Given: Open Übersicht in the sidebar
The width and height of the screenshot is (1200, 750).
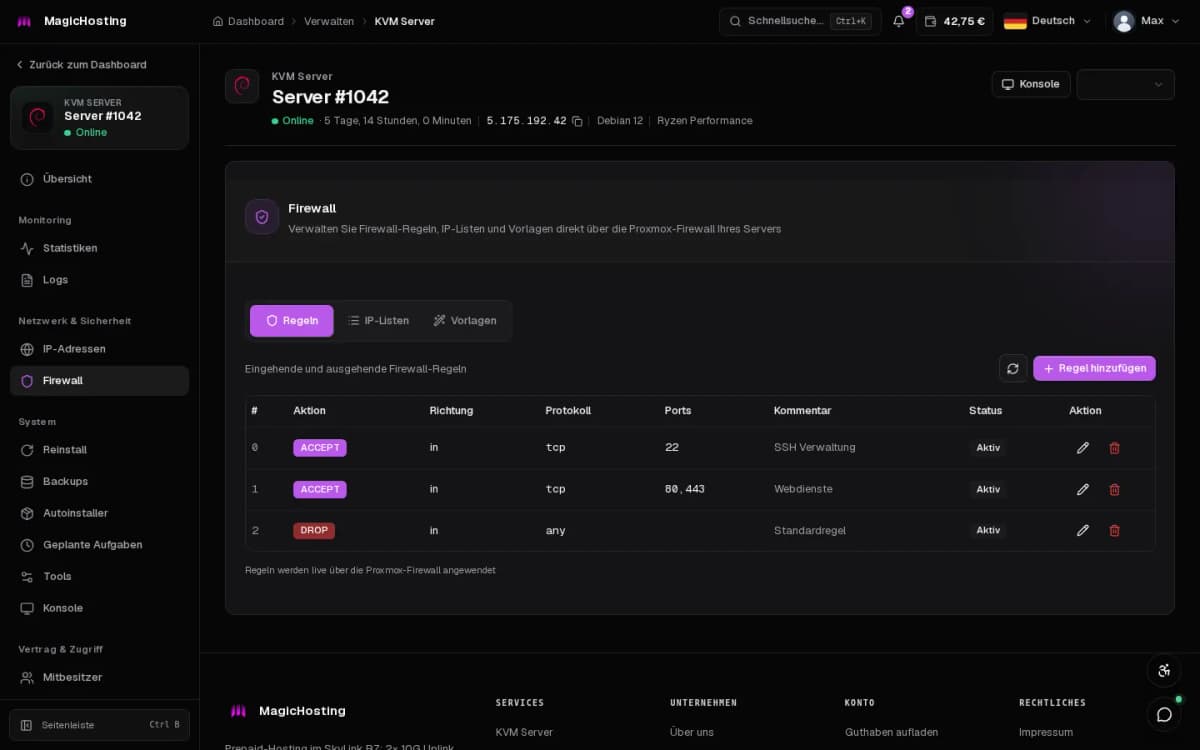Looking at the screenshot, I should pos(99,179).
